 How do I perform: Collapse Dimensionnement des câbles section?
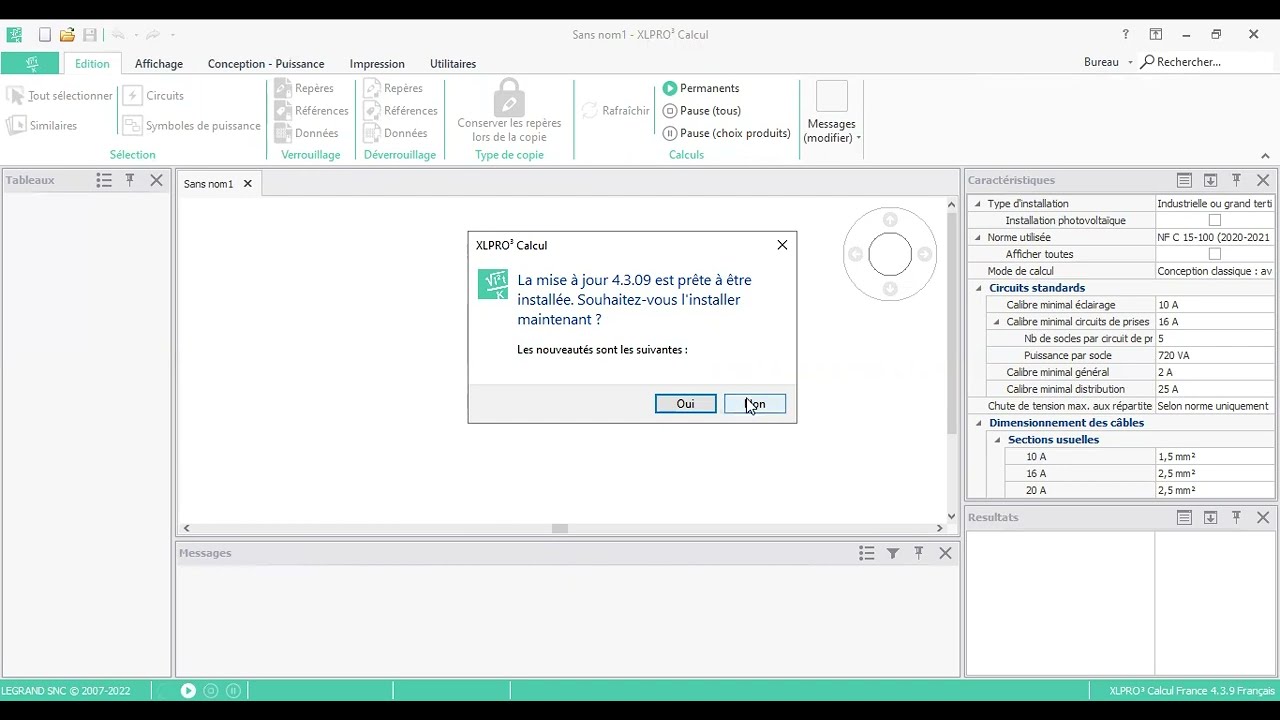[979, 423]
